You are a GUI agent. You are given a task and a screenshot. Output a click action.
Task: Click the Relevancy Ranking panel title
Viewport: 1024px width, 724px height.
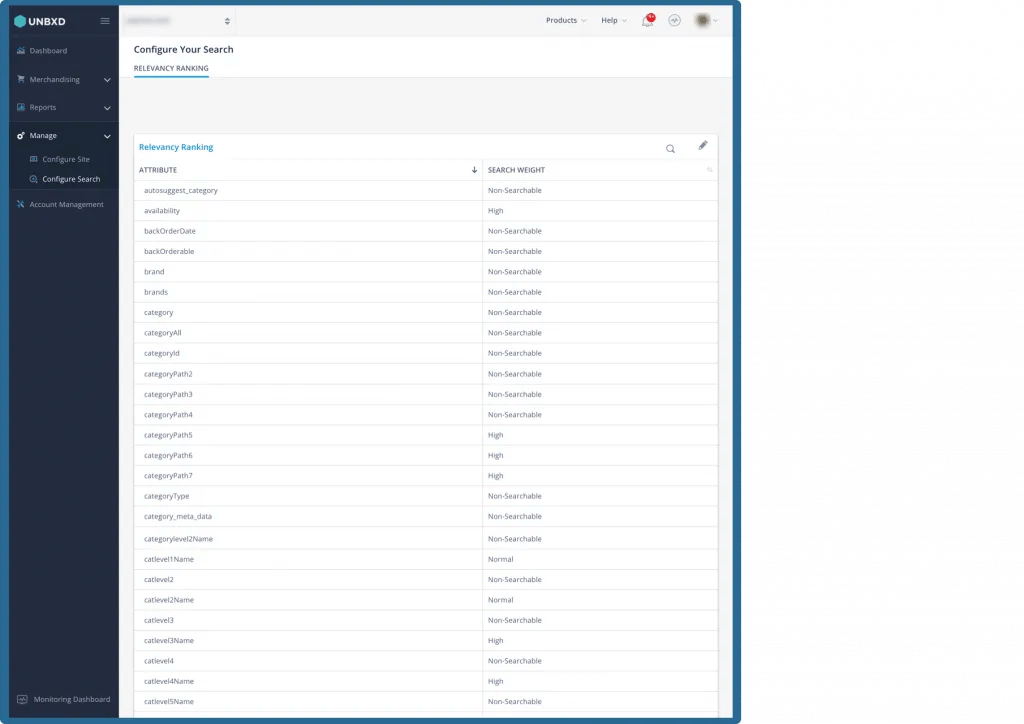(176, 147)
